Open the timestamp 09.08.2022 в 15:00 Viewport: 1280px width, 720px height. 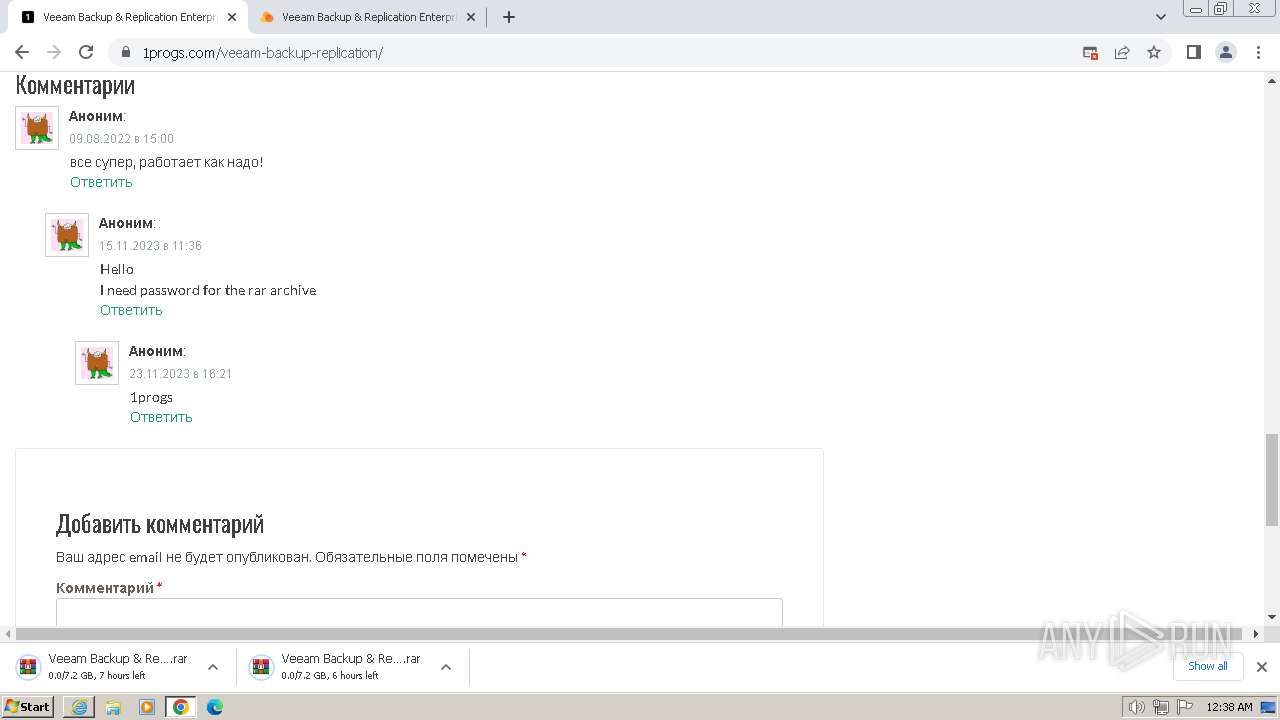121,139
